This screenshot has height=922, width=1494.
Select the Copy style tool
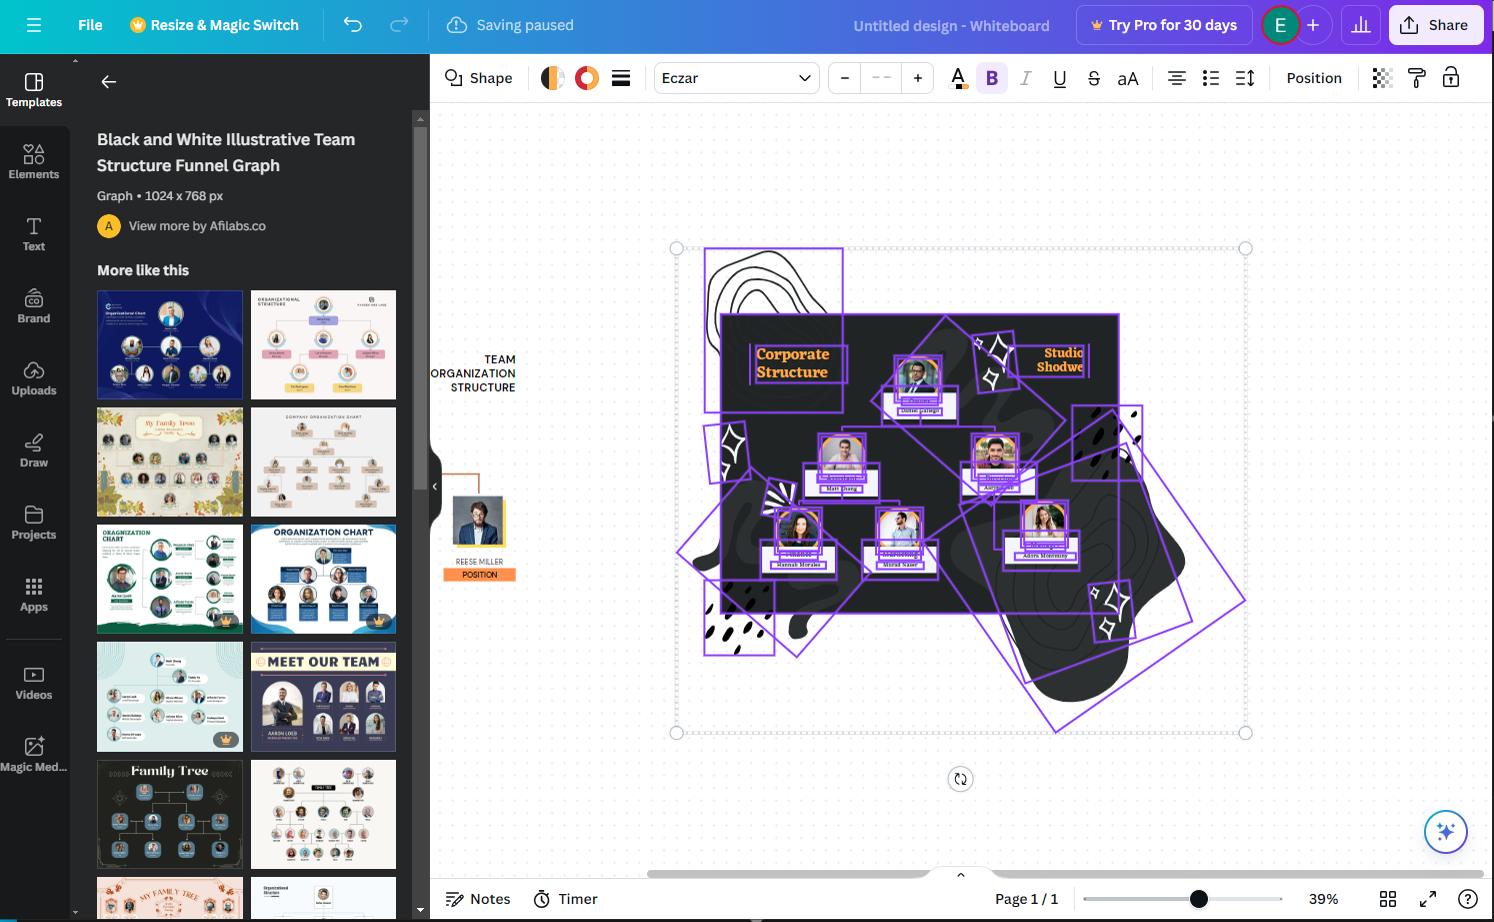[x=1416, y=77]
